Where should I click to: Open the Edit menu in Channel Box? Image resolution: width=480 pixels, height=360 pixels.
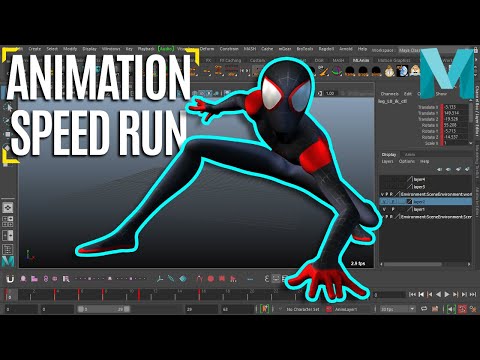click(408, 94)
